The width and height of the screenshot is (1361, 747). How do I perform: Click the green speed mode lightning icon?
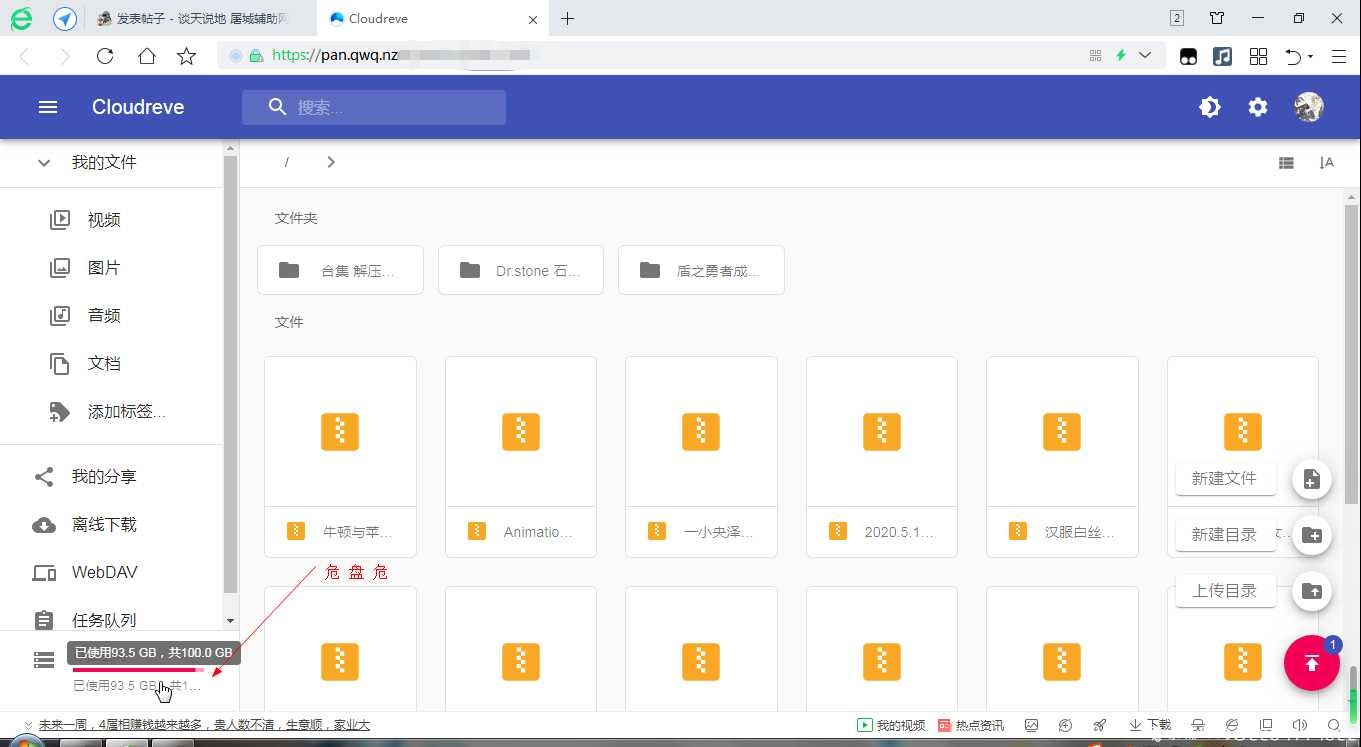click(1121, 56)
